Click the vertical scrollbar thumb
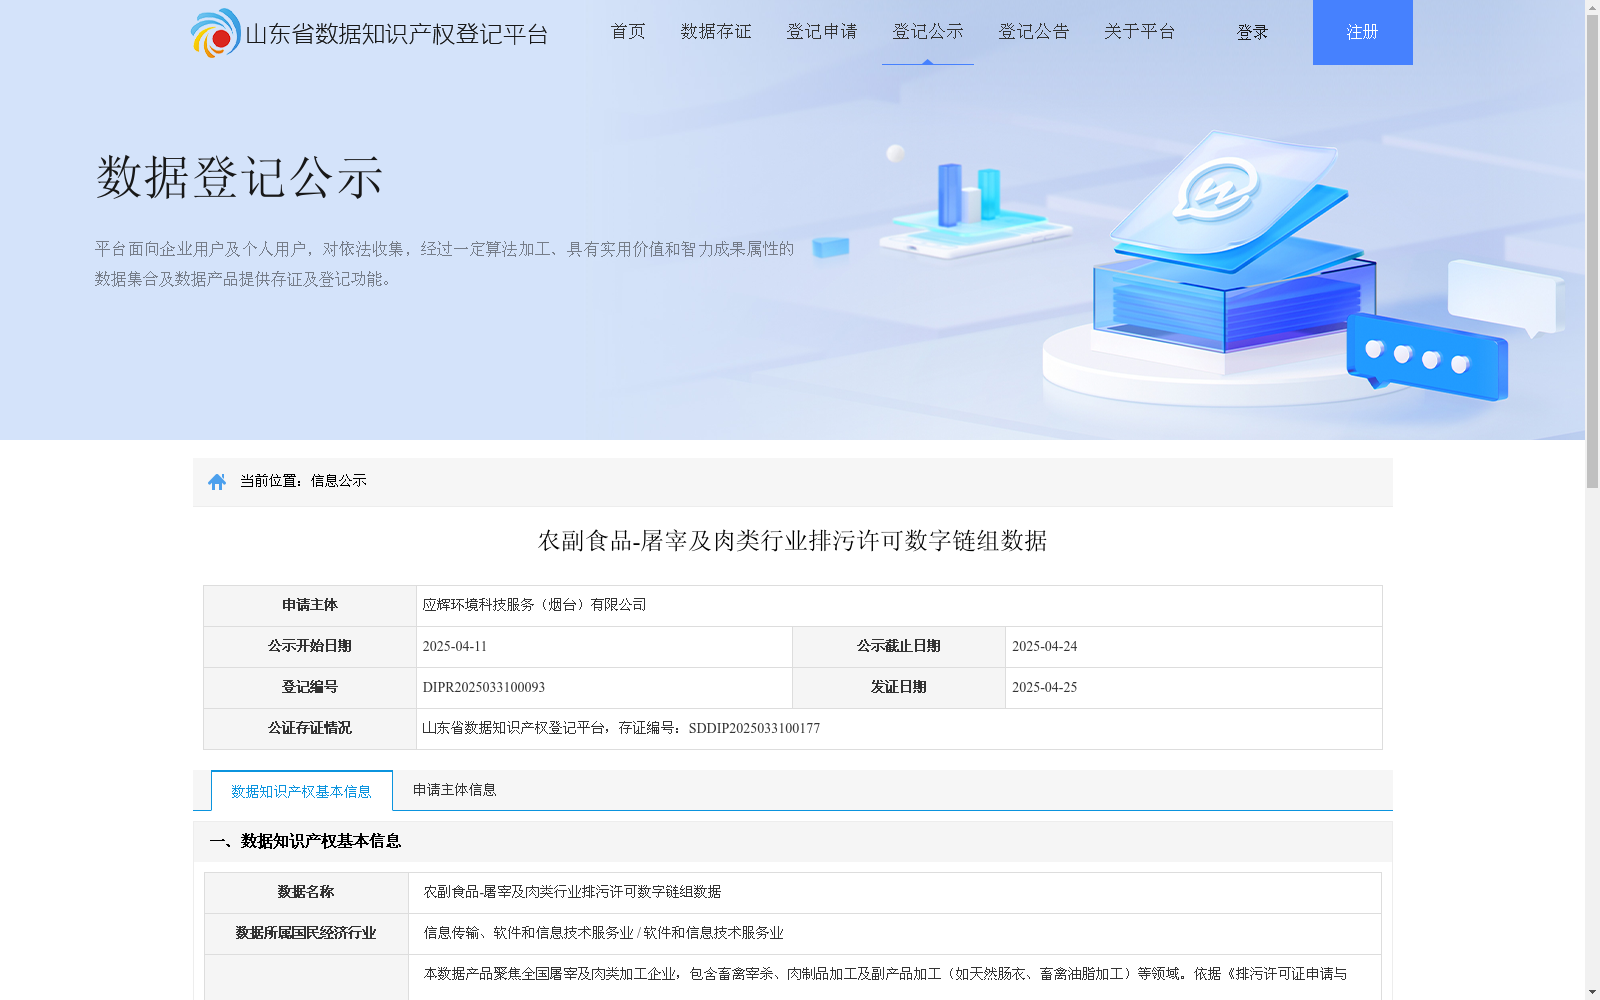 click(1592, 252)
